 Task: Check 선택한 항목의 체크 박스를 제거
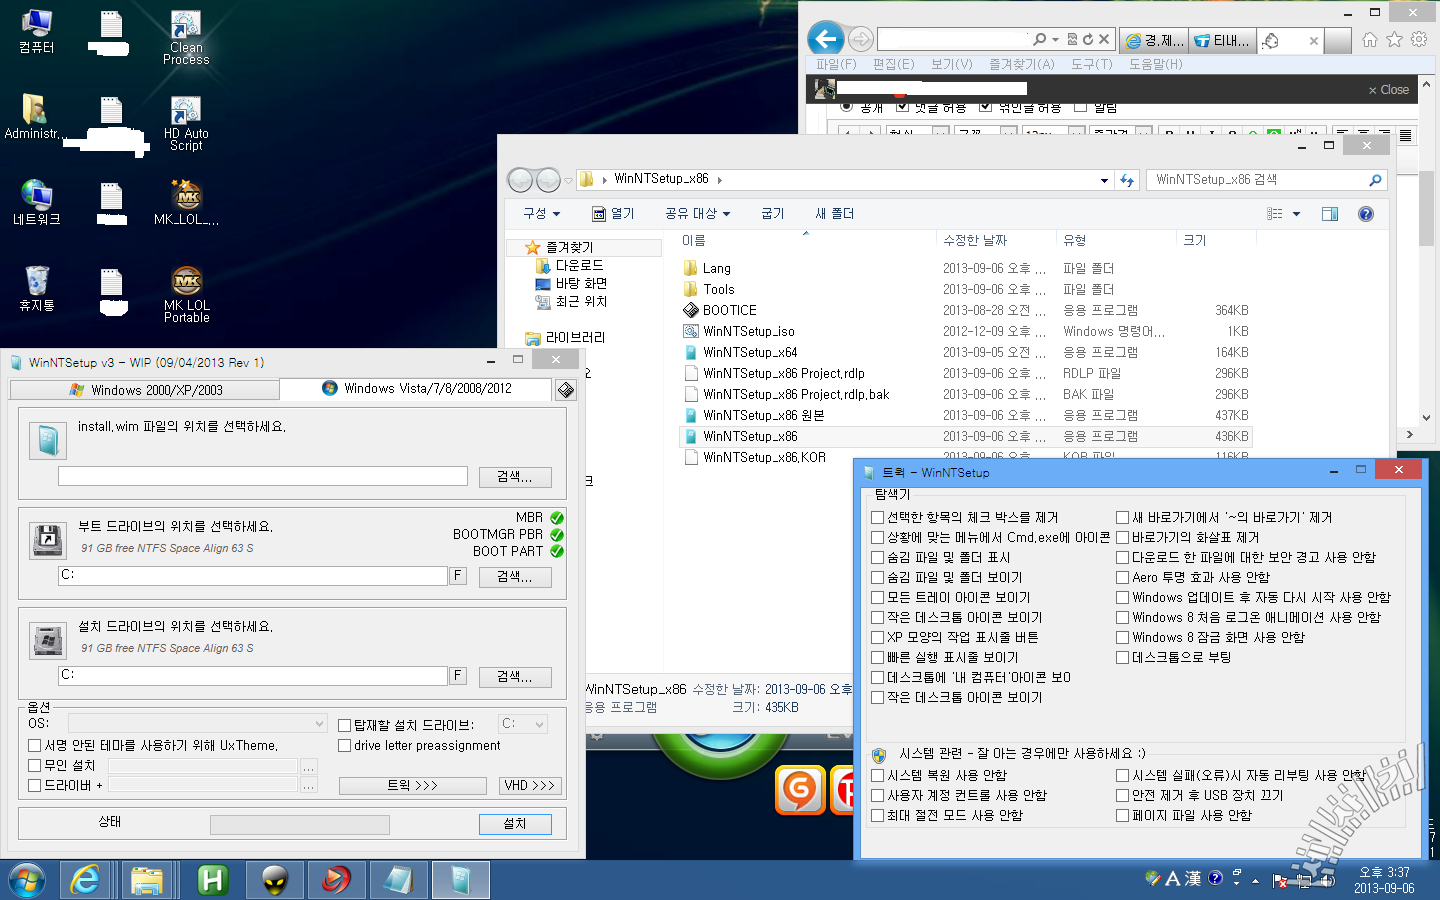[x=877, y=517]
